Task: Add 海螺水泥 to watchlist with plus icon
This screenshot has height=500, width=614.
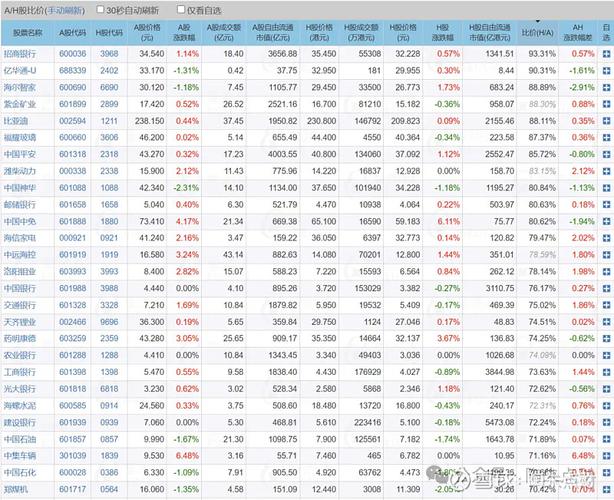Action: click(x=606, y=406)
